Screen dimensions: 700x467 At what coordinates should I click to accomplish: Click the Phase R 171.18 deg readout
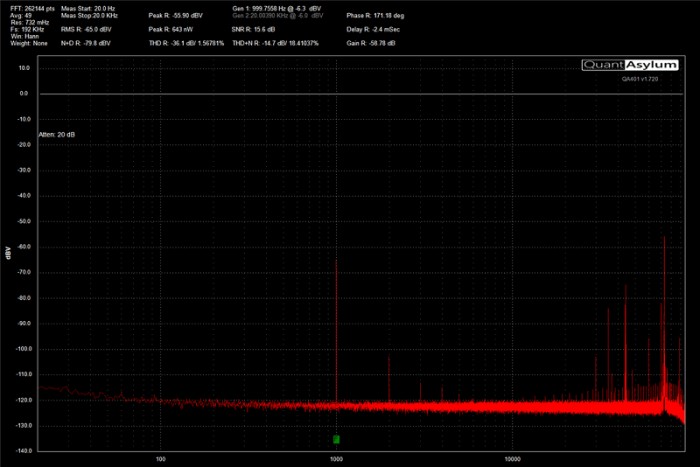click(375, 16)
